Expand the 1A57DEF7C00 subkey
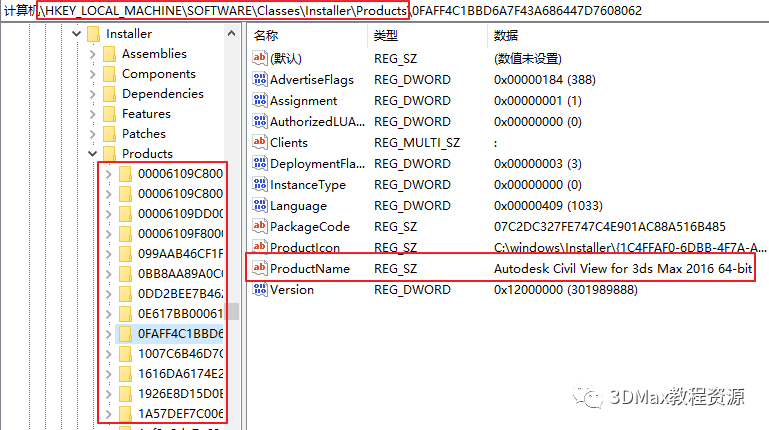This screenshot has width=769, height=430. point(109,414)
